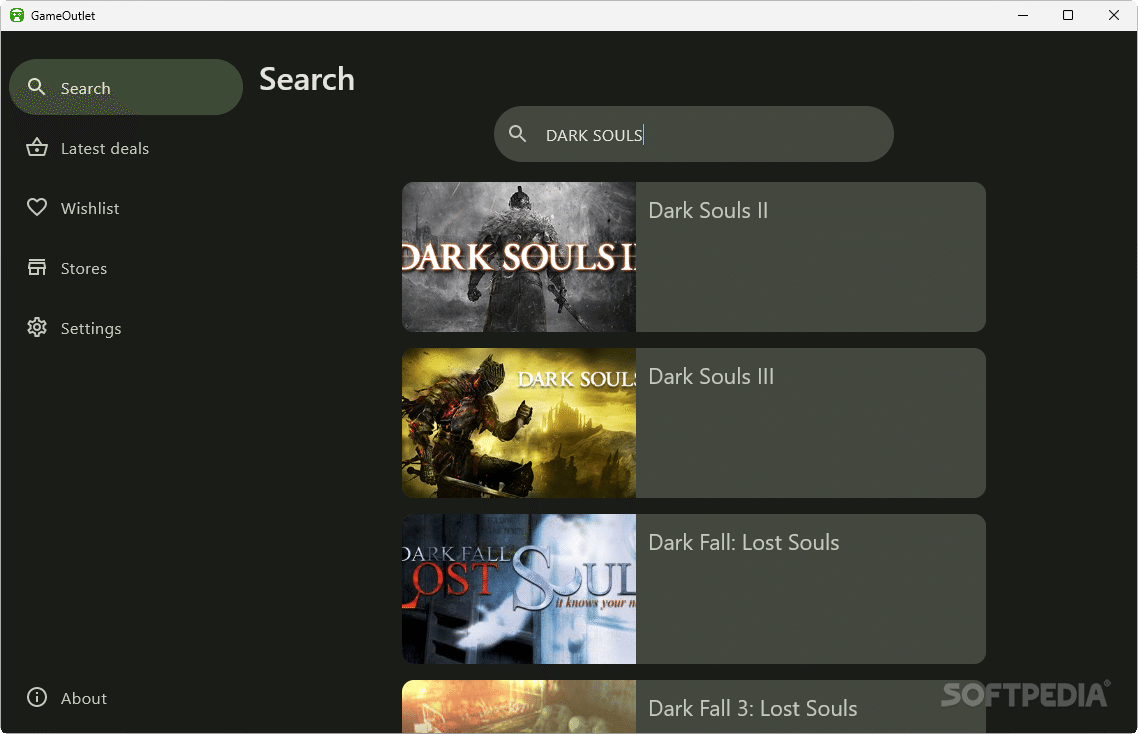The height and width of the screenshot is (734, 1138).
Task: Click the GameOutlet app icon in title bar
Action: point(17,15)
